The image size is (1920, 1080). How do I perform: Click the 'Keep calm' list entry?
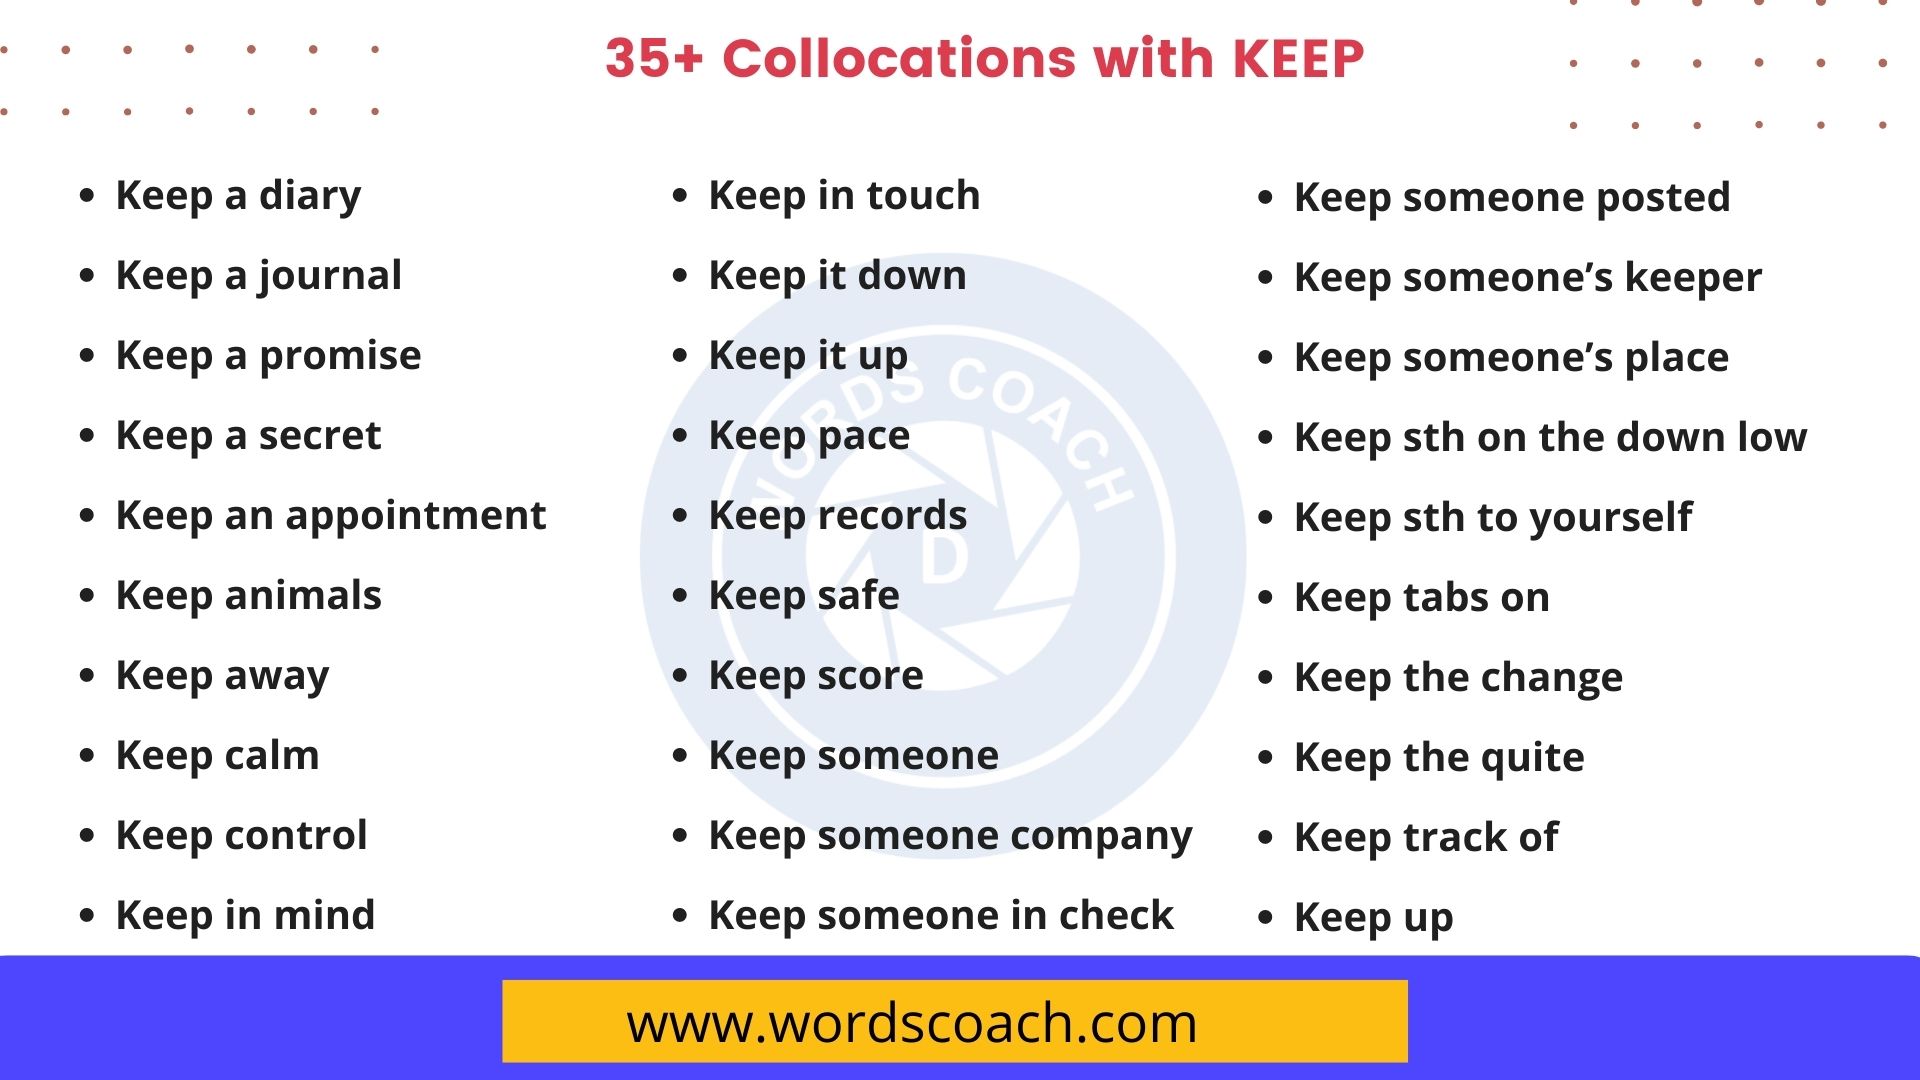click(x=214, y=753)
